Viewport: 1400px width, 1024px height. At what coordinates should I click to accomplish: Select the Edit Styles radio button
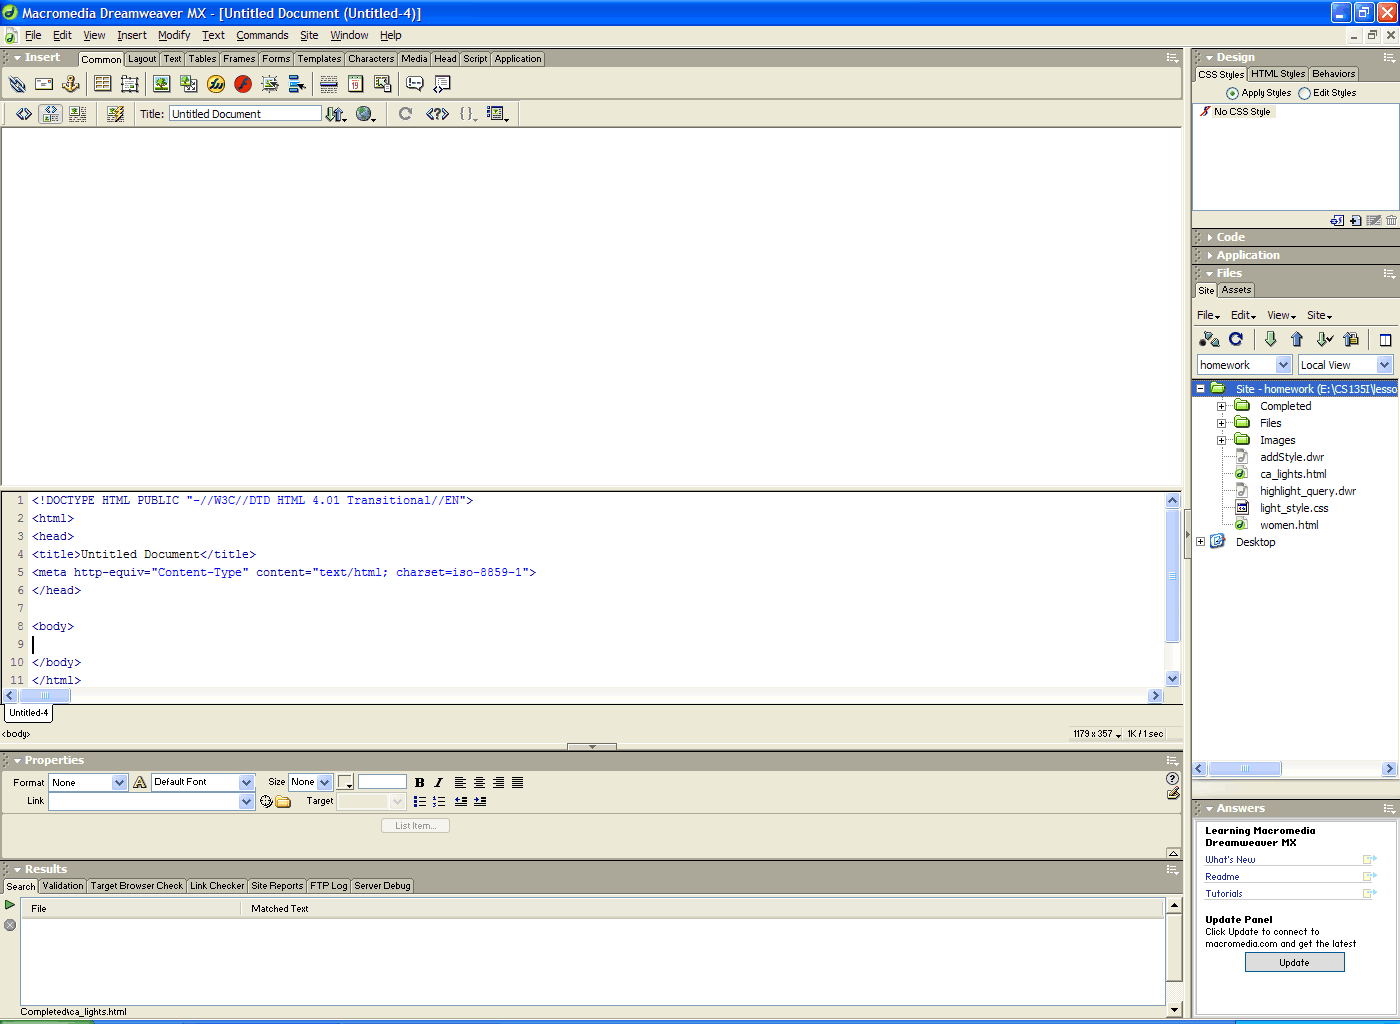coord(1304,93)
